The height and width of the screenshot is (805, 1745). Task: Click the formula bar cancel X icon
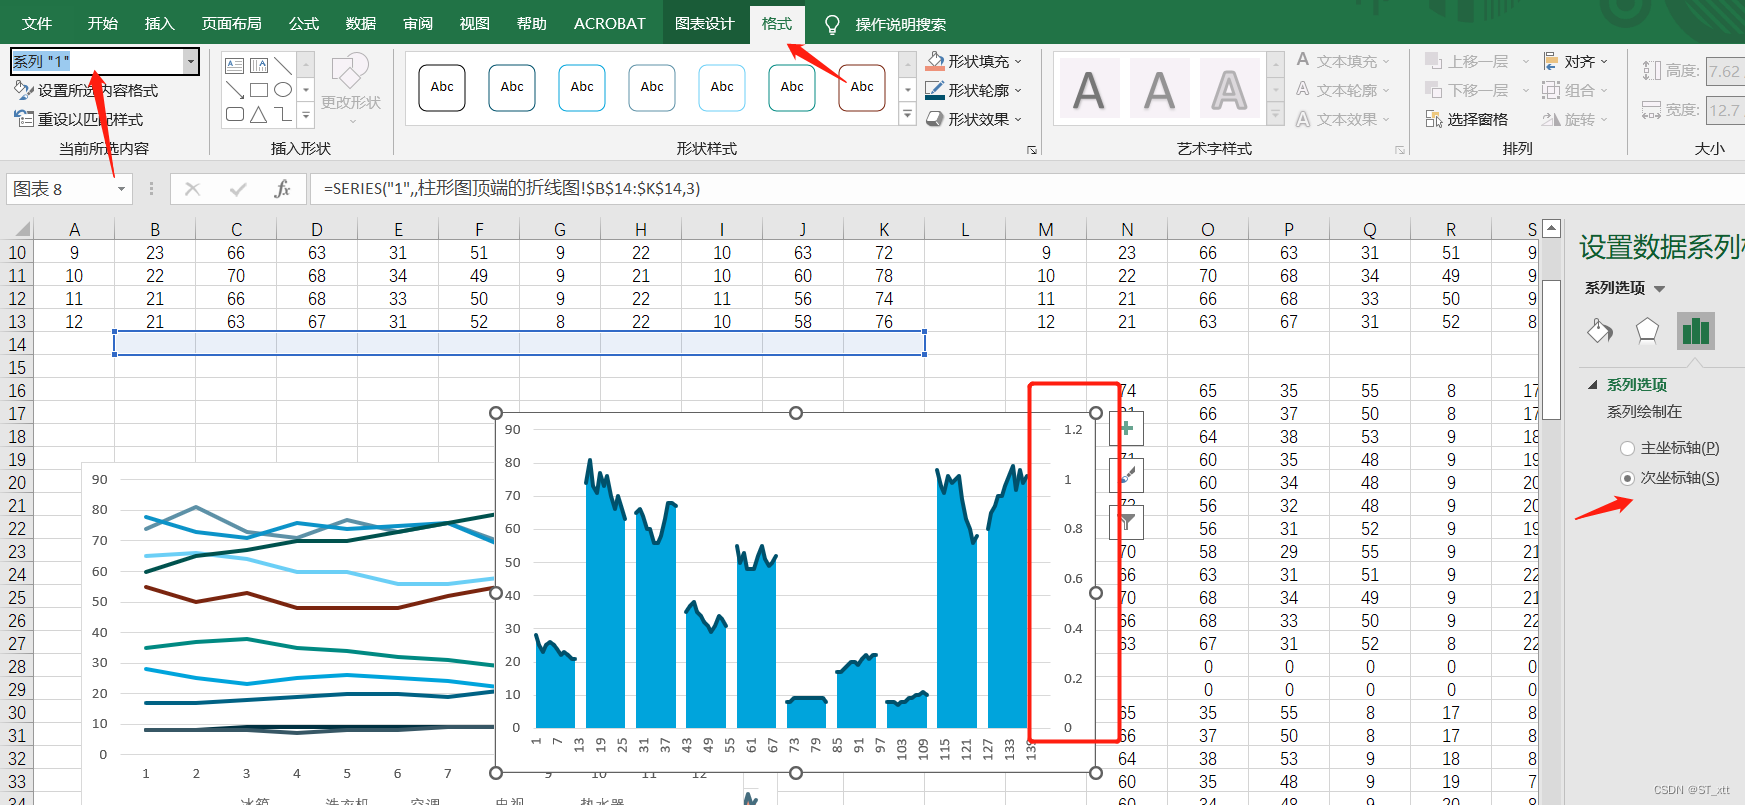[193, 188]
